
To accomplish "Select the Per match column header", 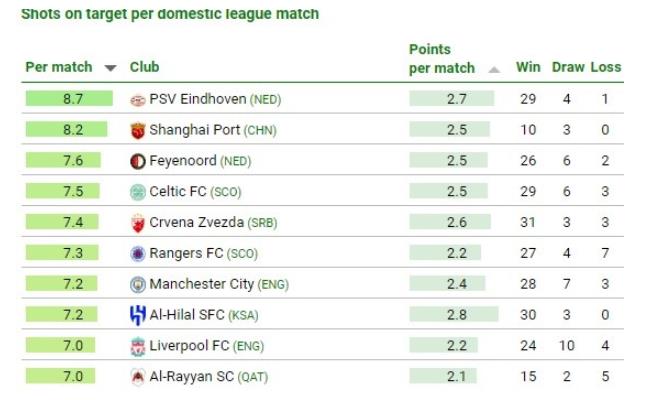I will (59, 67).
